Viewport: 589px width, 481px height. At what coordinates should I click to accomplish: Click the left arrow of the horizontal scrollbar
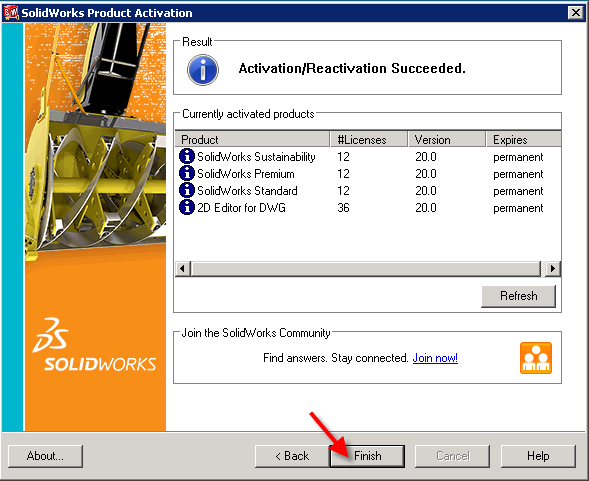click(183, 269)
